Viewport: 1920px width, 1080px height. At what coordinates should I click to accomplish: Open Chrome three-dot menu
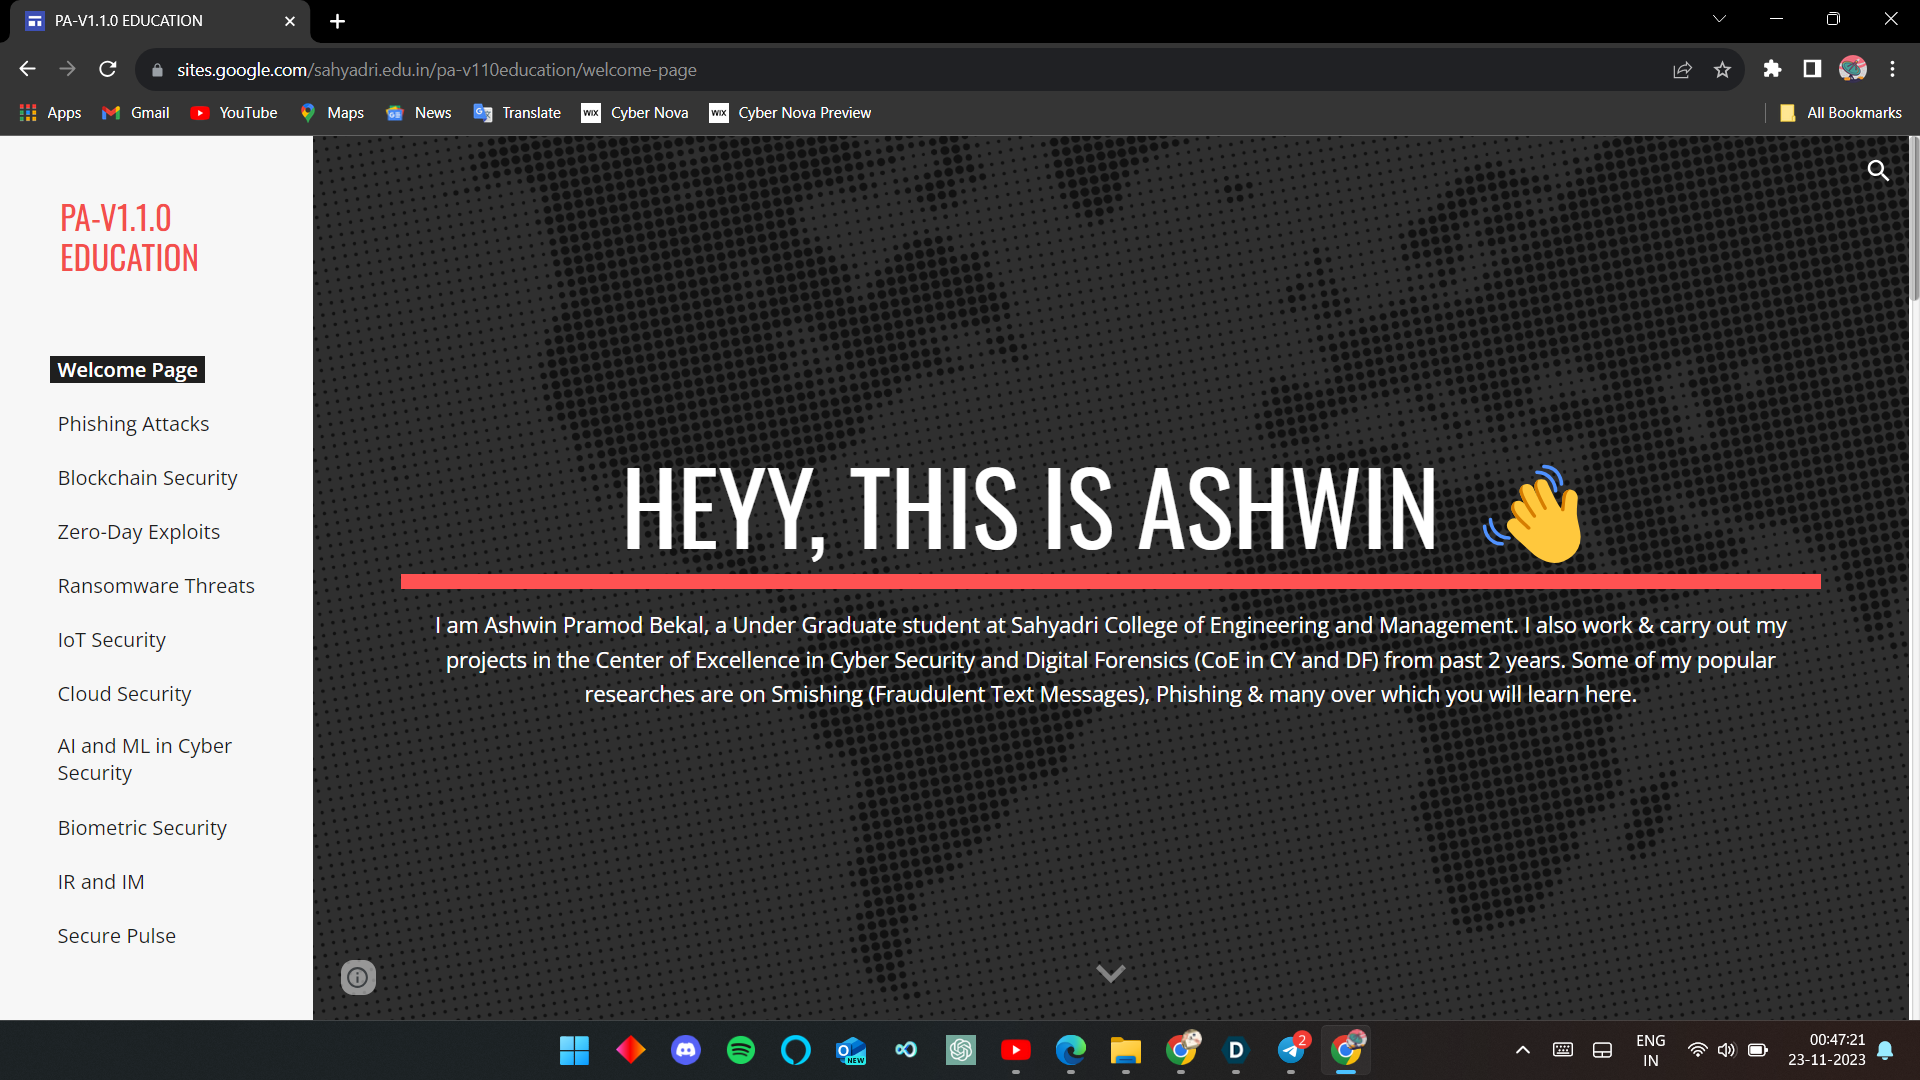tap(1892, 69)
